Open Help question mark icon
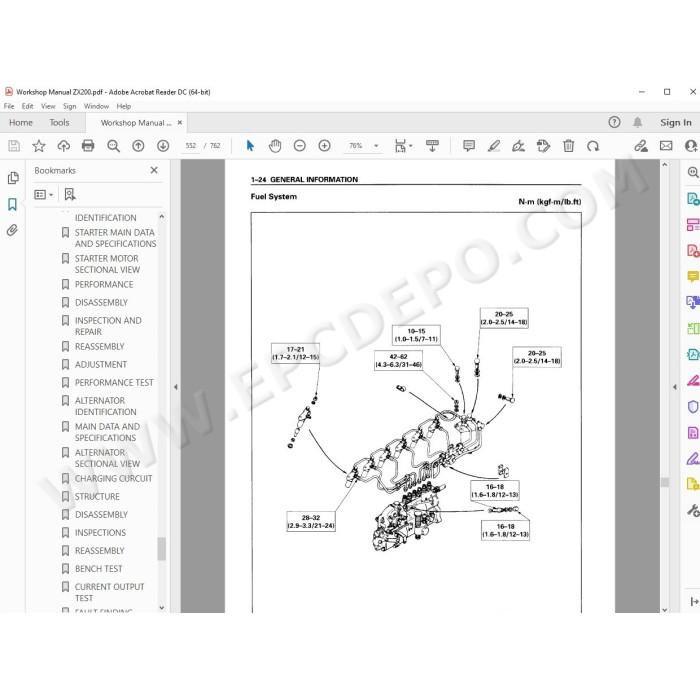Viewport: 700px width, 700px height. pos(614,122)
